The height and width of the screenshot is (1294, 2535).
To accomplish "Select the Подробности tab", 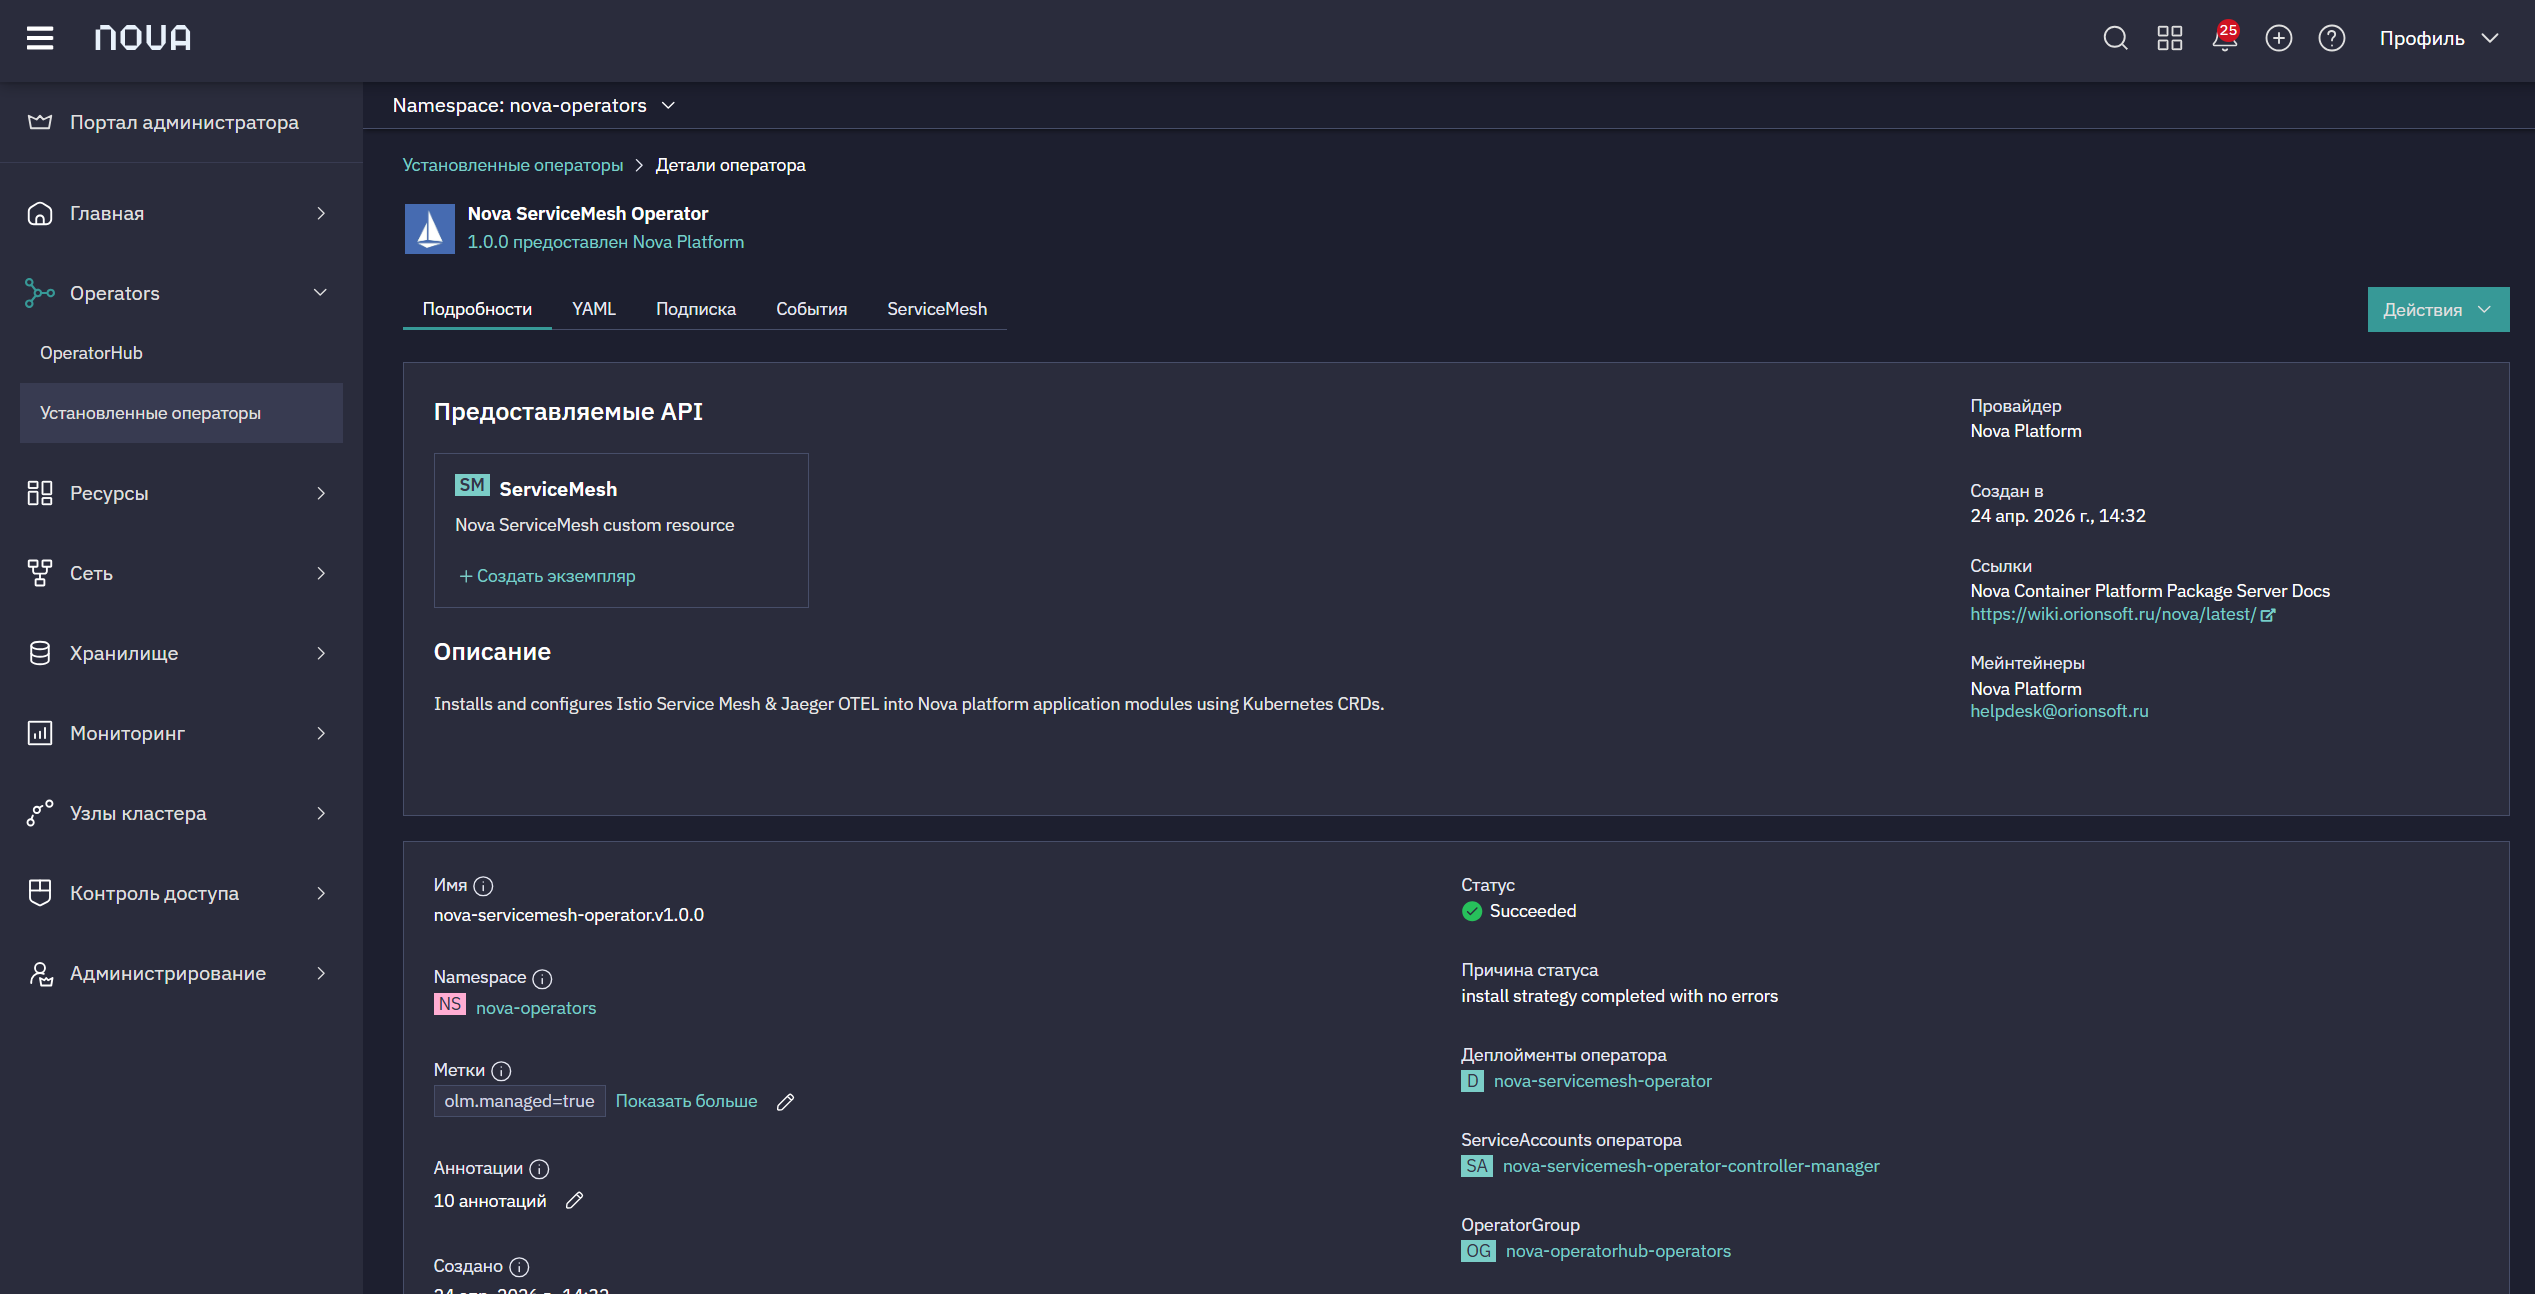I will tap(477, 309).
